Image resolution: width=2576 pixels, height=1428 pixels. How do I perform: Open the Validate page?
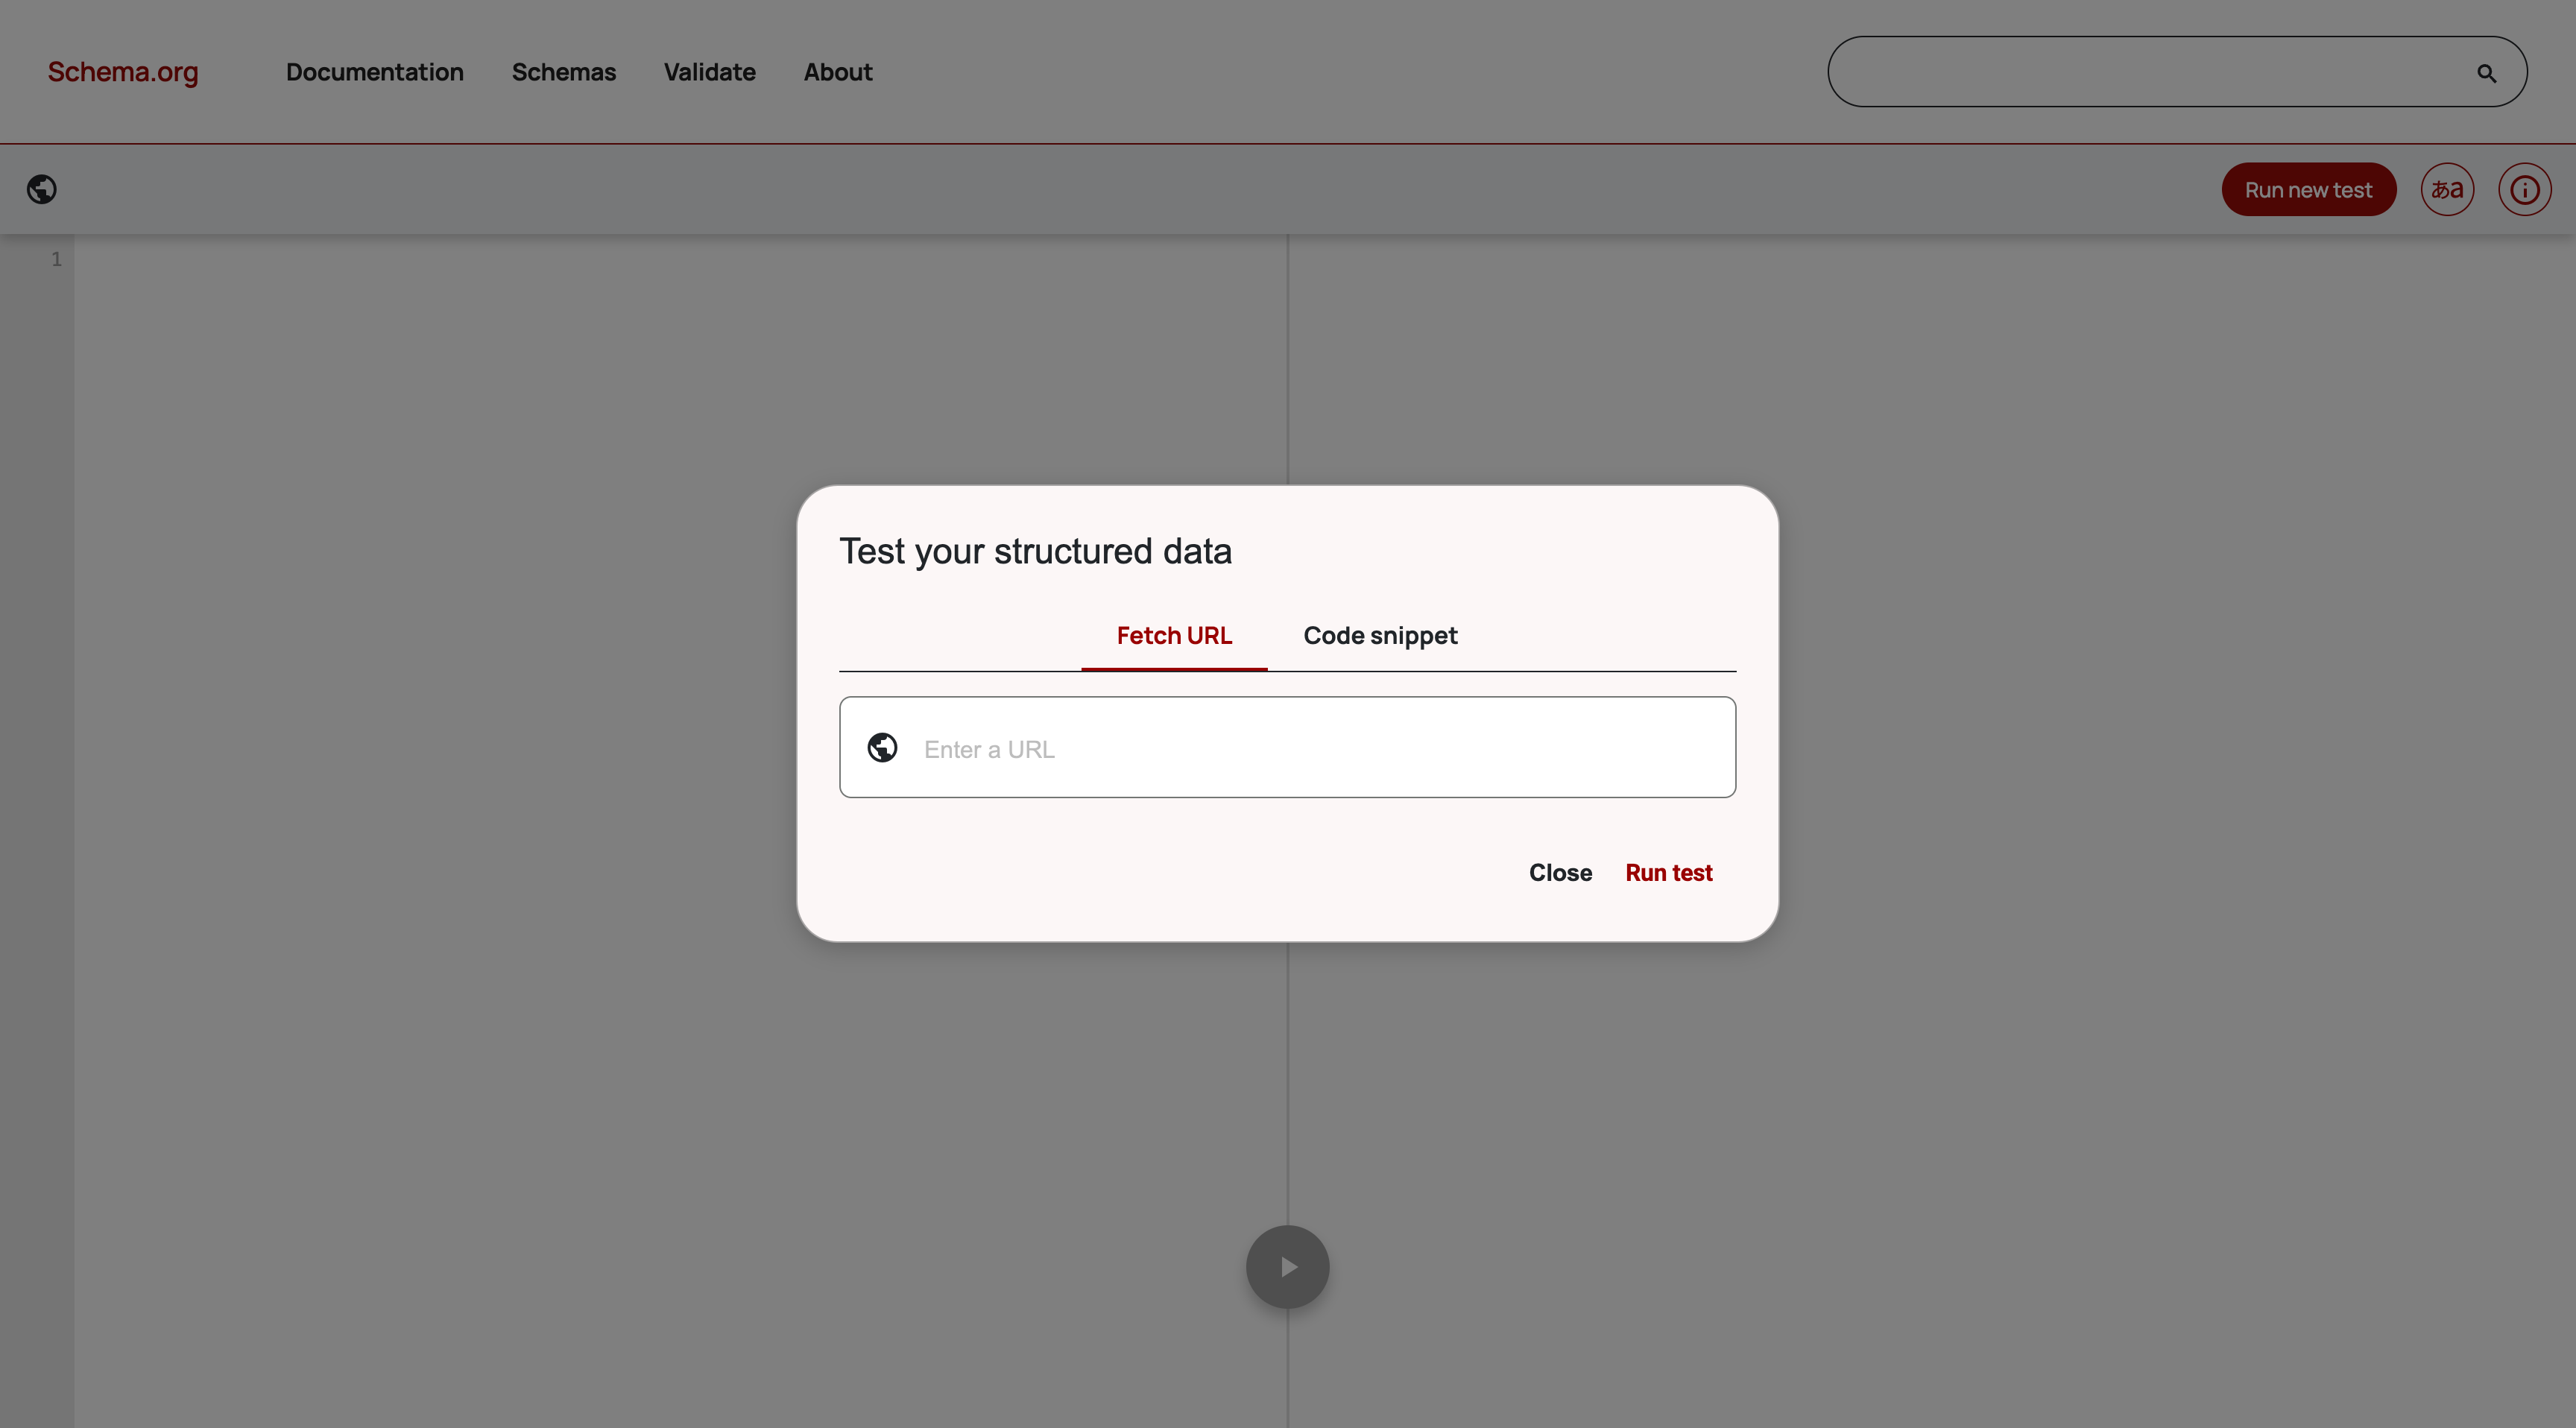pos(709,72)
